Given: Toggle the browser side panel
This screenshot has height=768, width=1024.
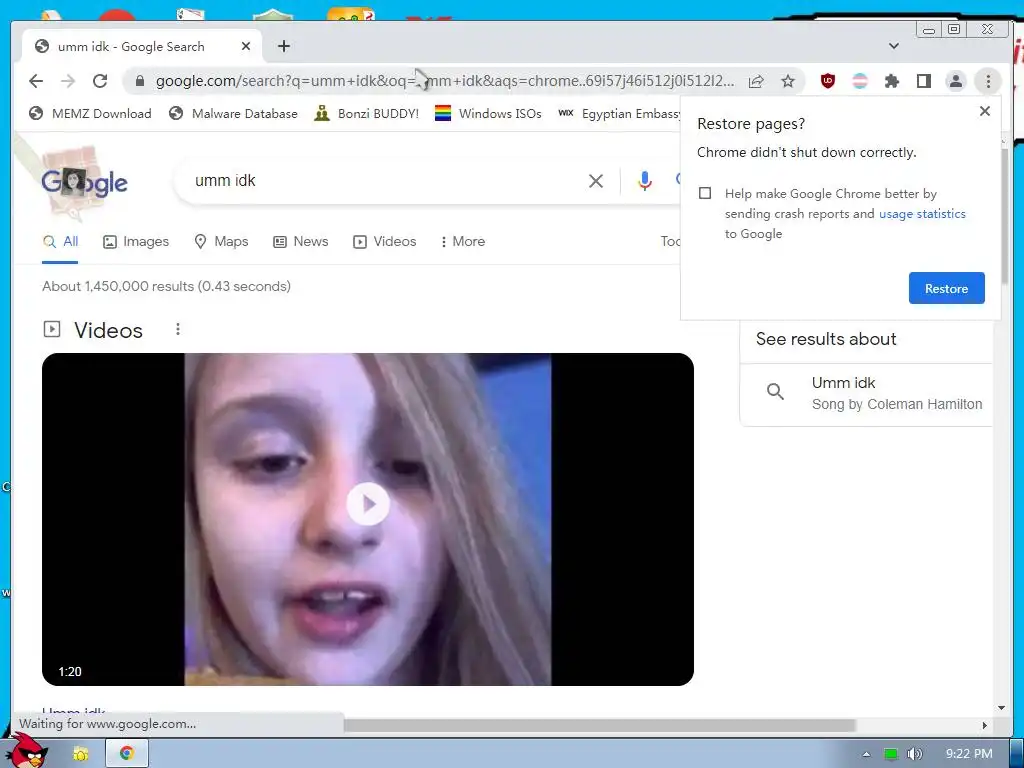Looking at the screenshot, I should point(923,81).
